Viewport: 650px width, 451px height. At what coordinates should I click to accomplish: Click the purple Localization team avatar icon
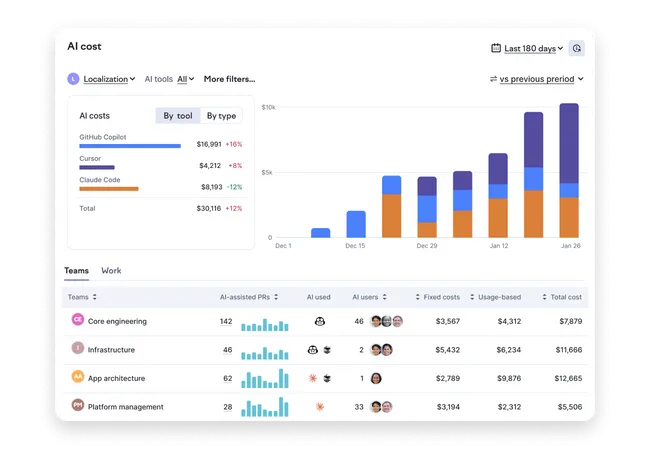(x=73, y=79)
